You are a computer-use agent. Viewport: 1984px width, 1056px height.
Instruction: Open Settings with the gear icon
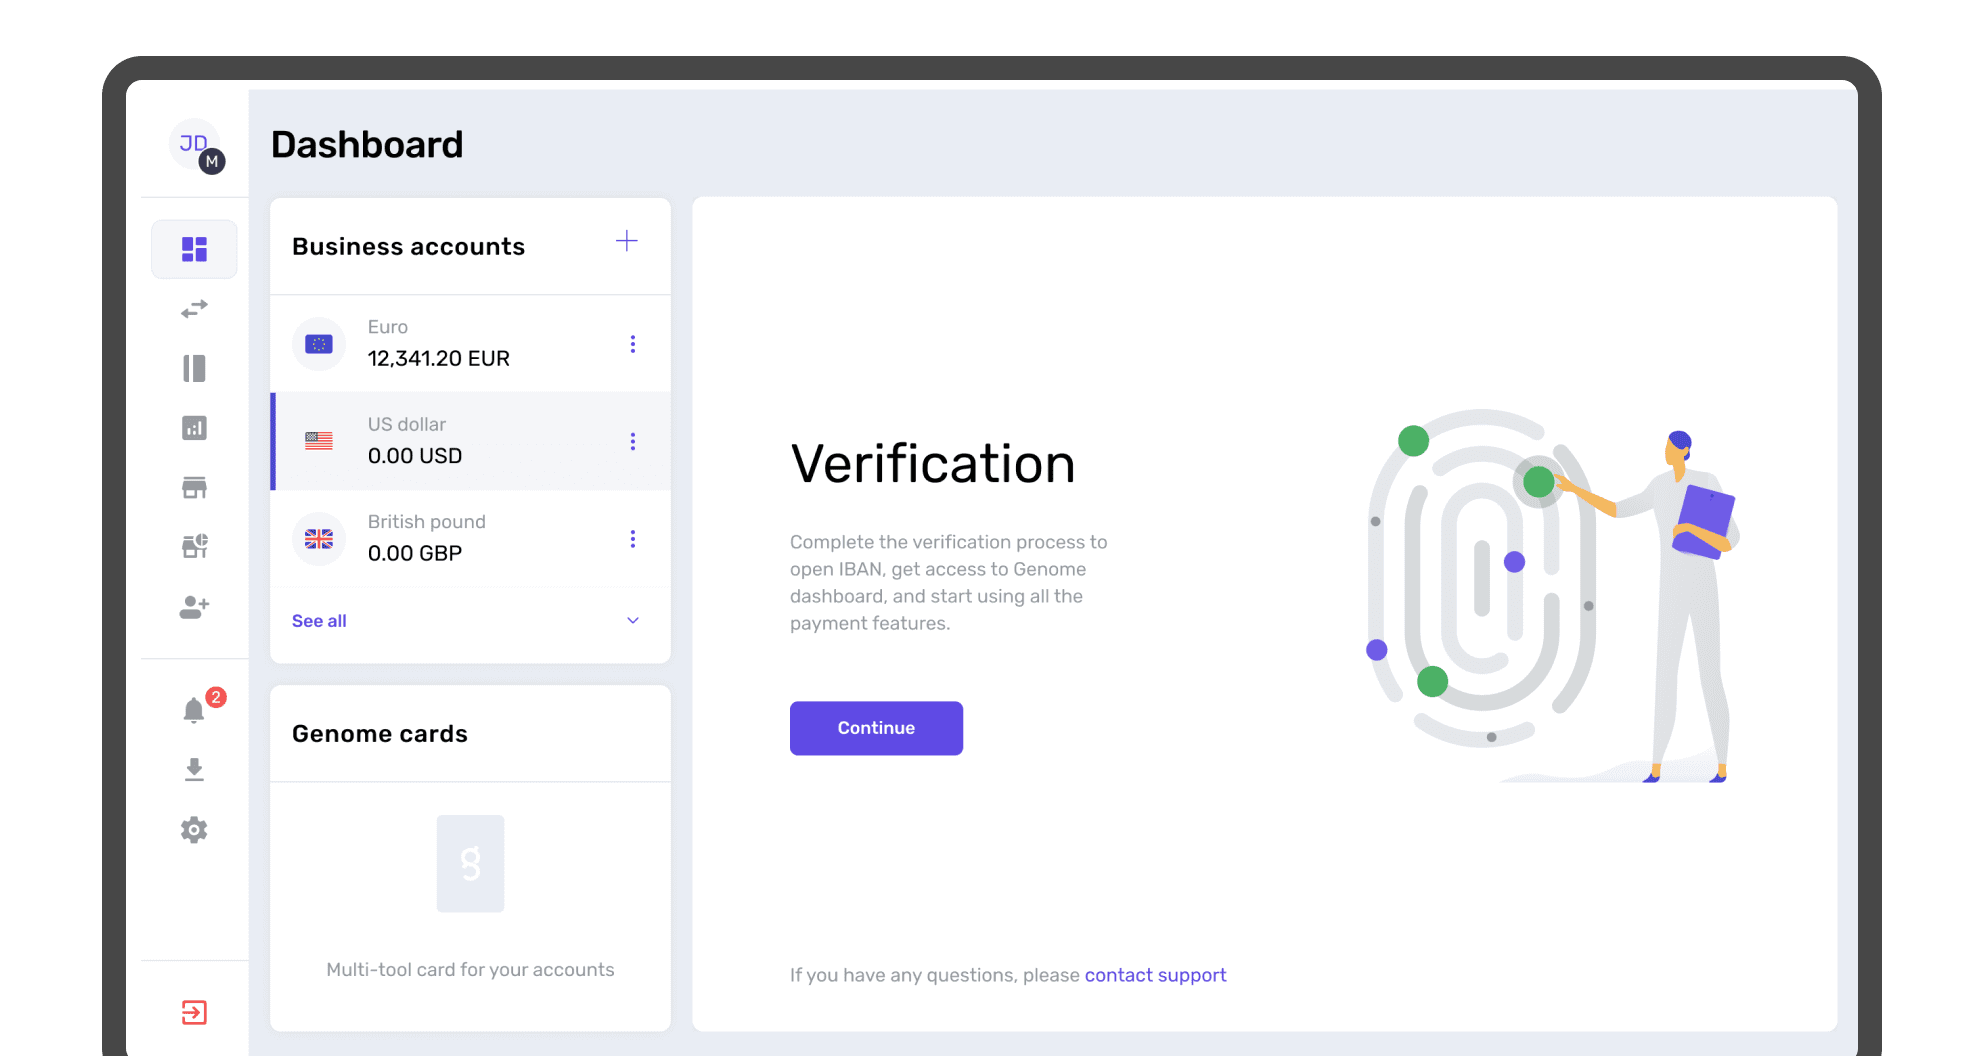(194, 830)
